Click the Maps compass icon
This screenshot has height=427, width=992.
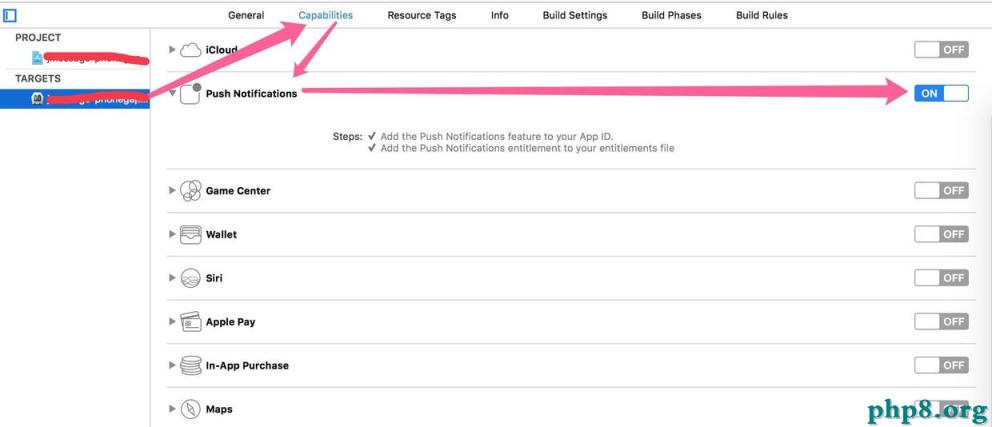click(190, 409)
